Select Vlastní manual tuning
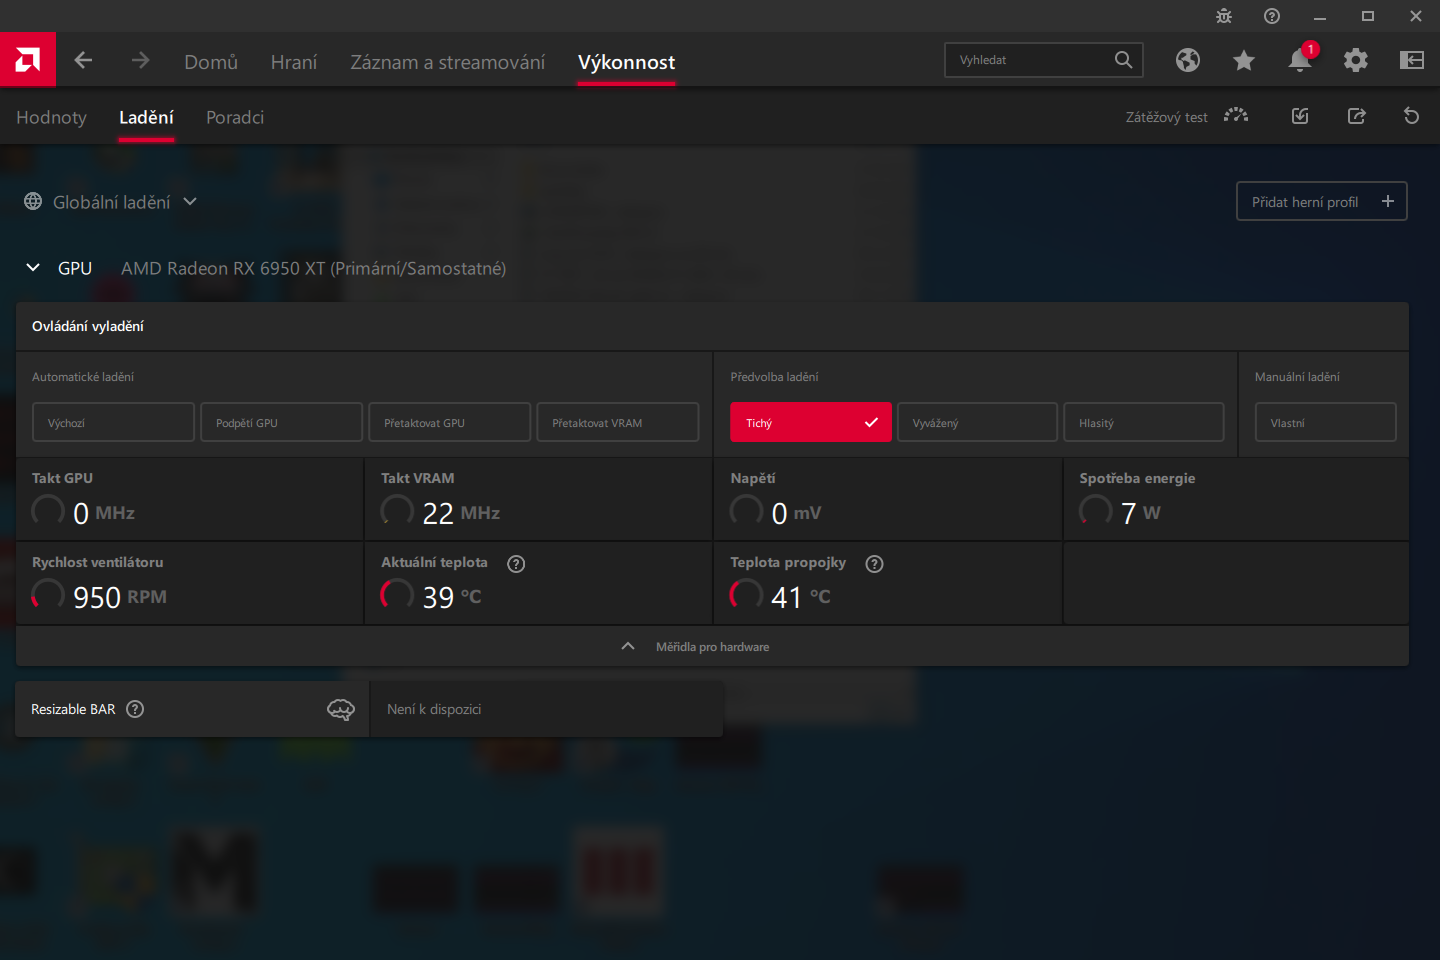Image resolution: width=1440 pixels, height=960 pixels. [1326, 422]
